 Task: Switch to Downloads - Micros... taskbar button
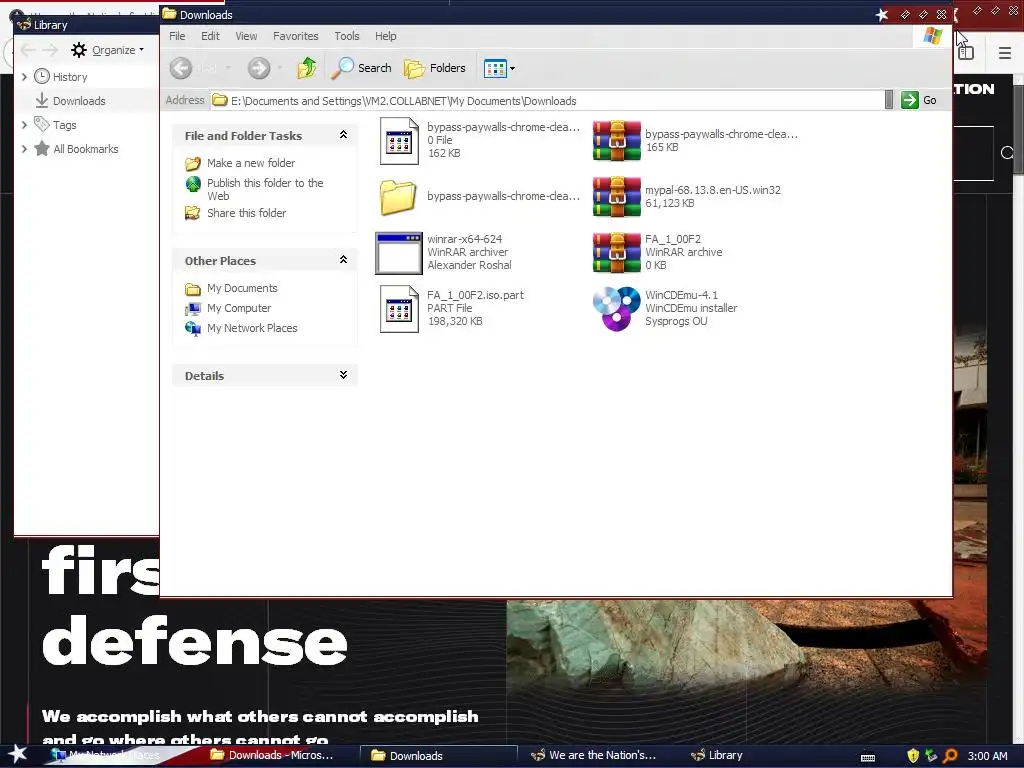pos(272,755)
